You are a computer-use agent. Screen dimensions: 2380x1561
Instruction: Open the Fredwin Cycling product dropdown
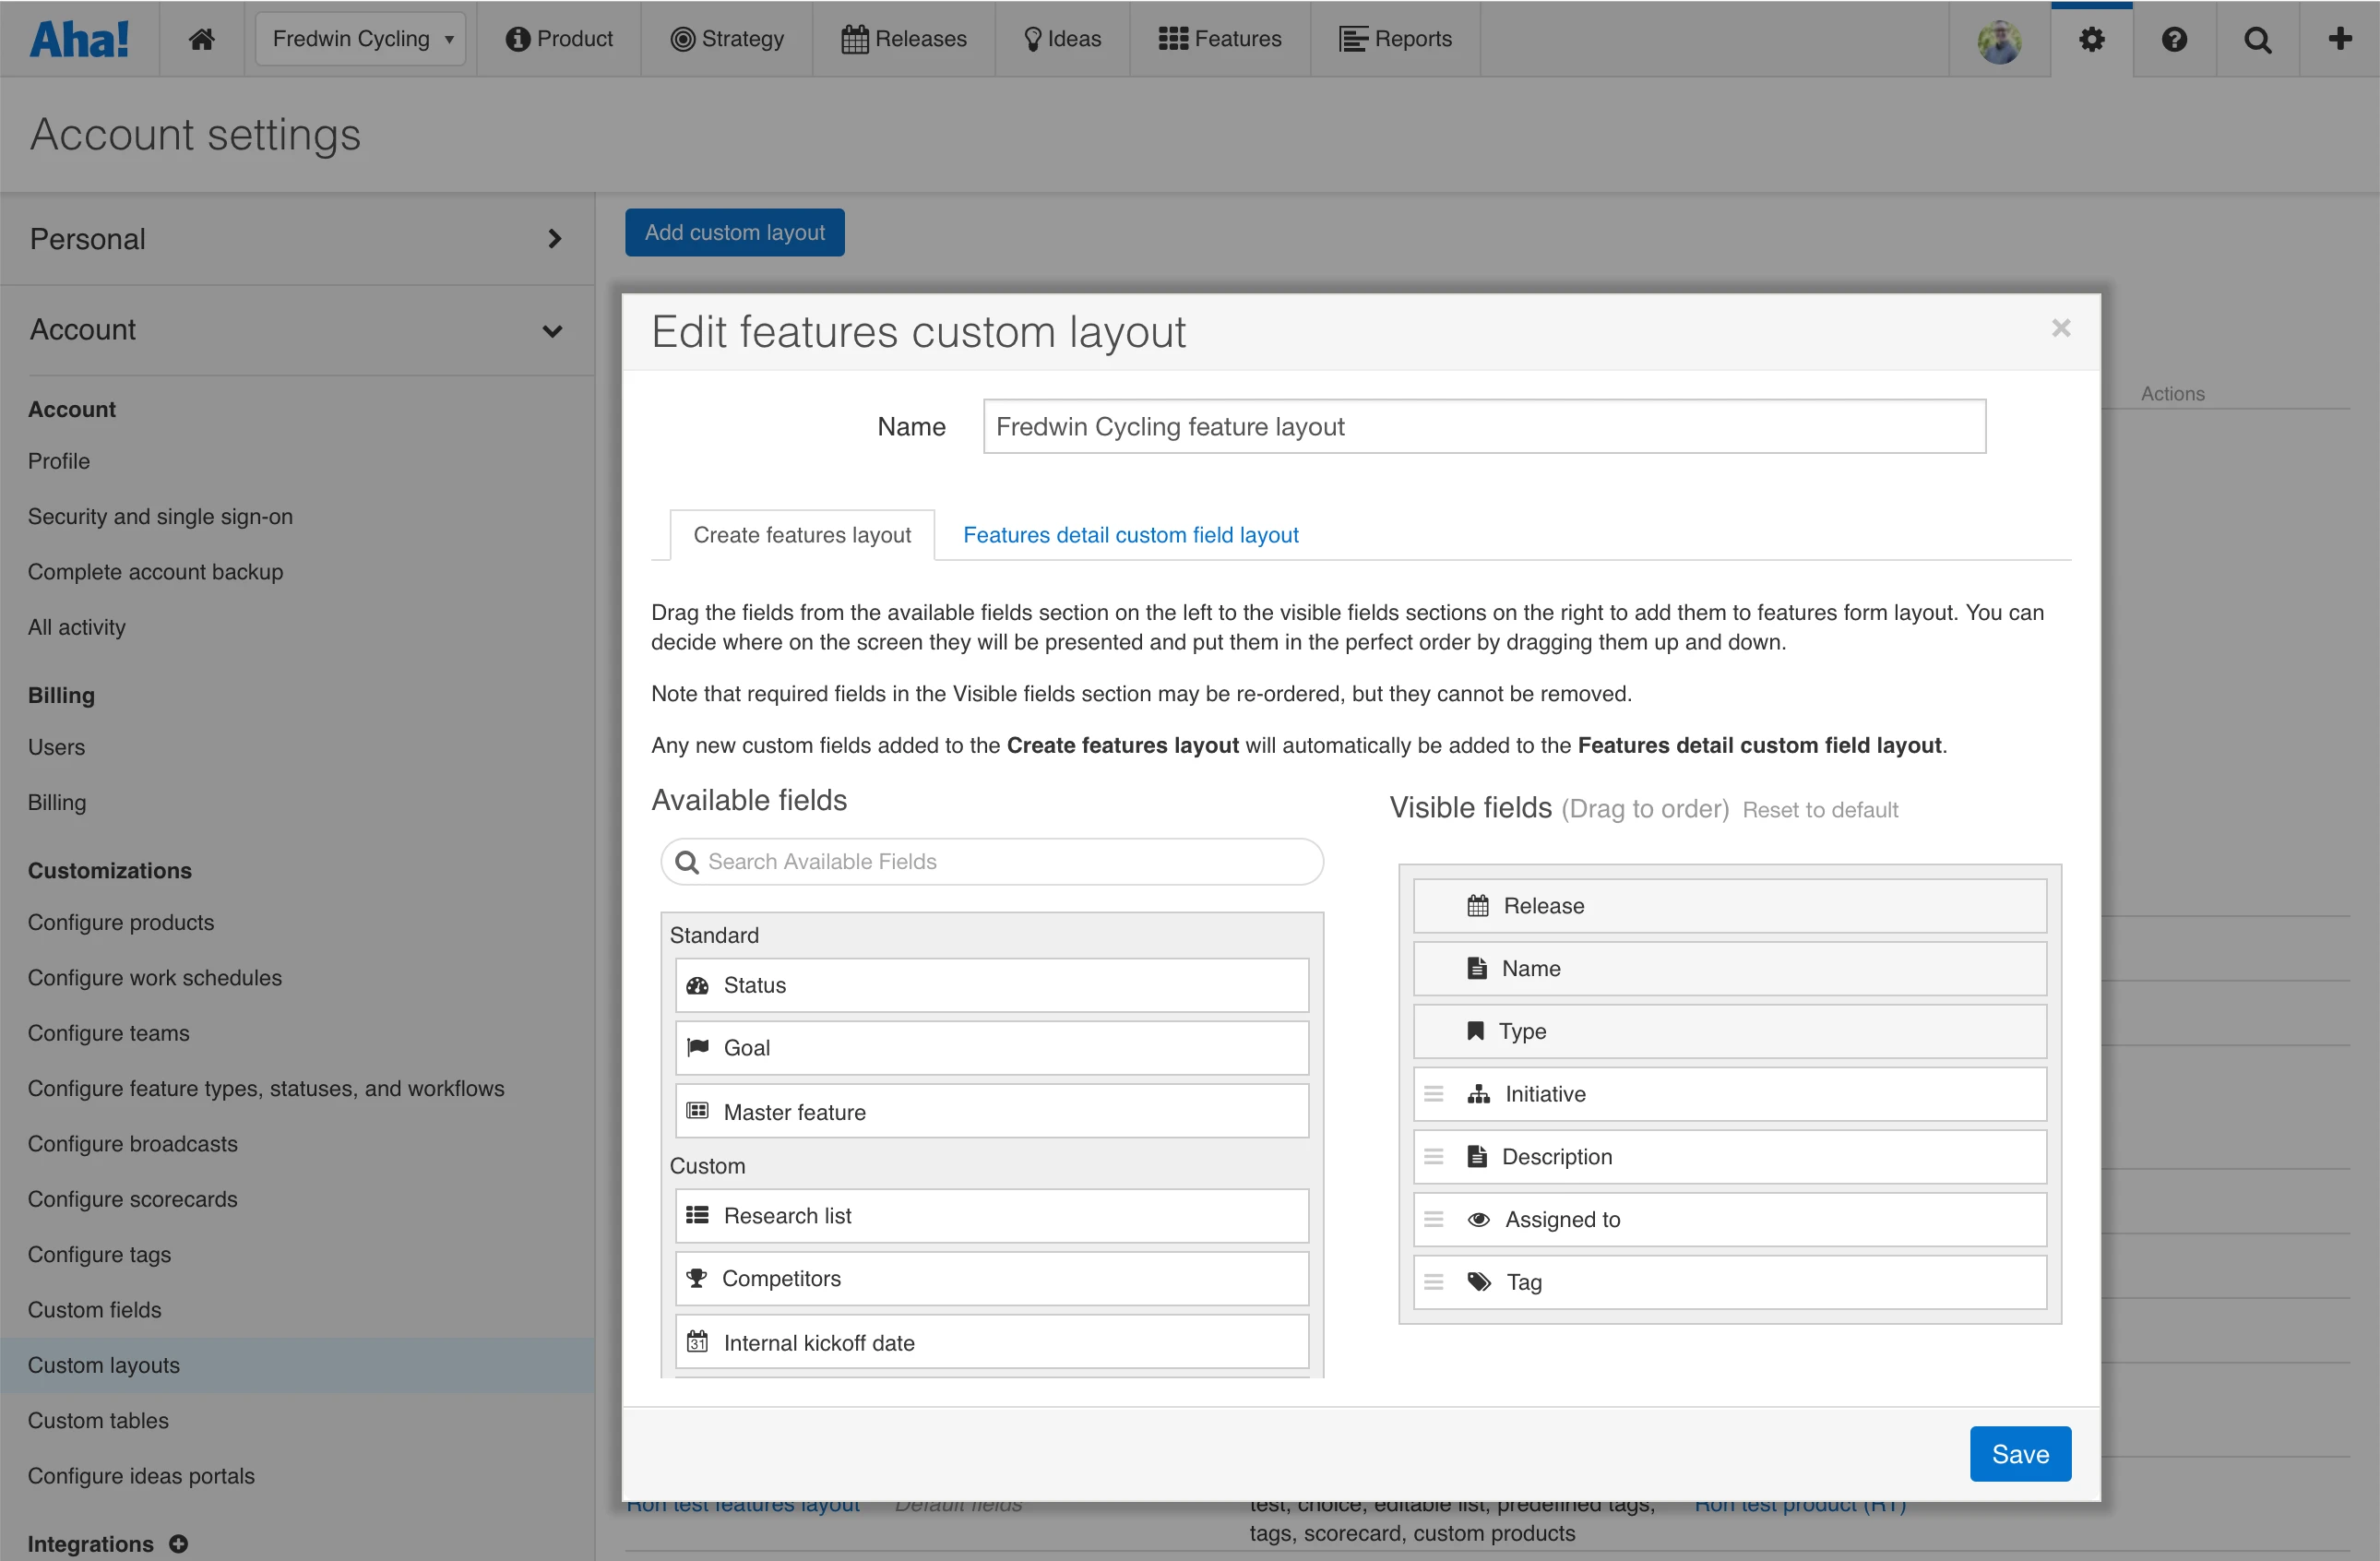[361, 38]
